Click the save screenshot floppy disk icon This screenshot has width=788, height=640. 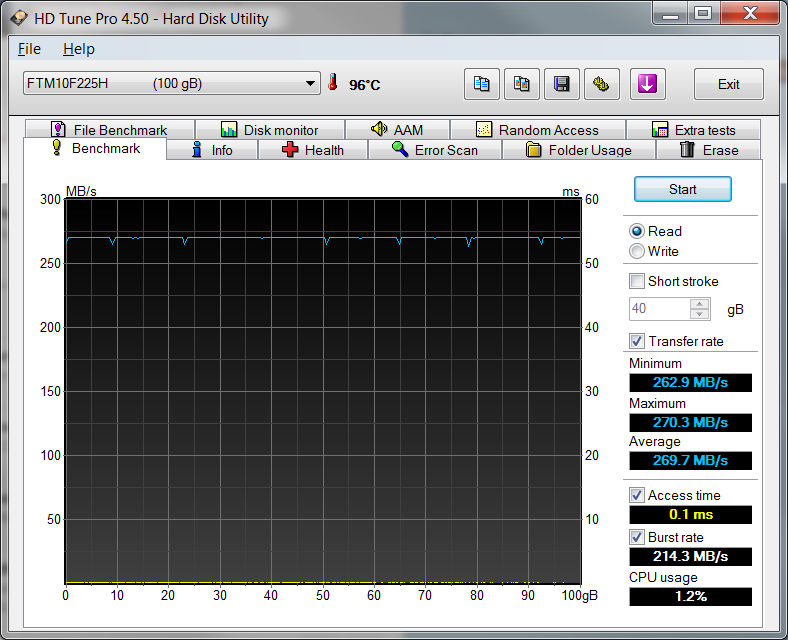click(562, 84)
